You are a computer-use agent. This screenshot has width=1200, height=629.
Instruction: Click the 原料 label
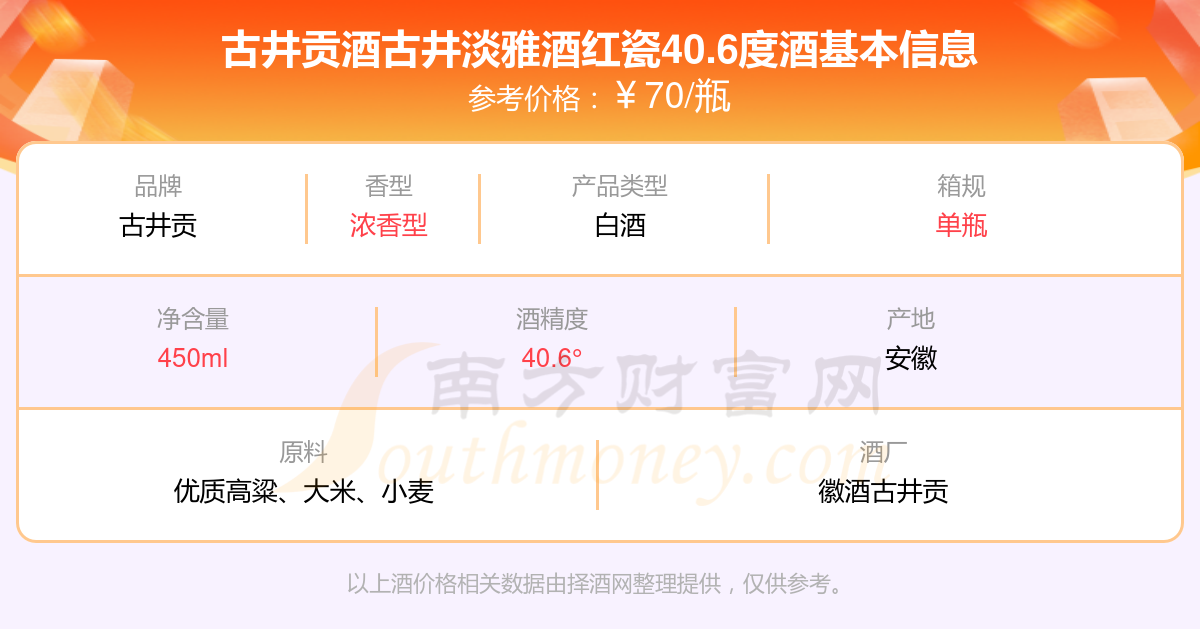(303, 452)
